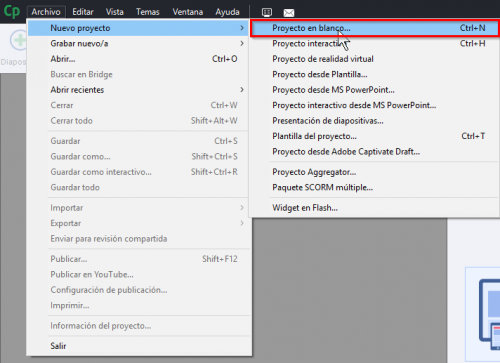This screenshot has height=363, width=500.
Task: Choose Proyecto interactivo desde MS PowerPoint...
Action: coord(374,105)
